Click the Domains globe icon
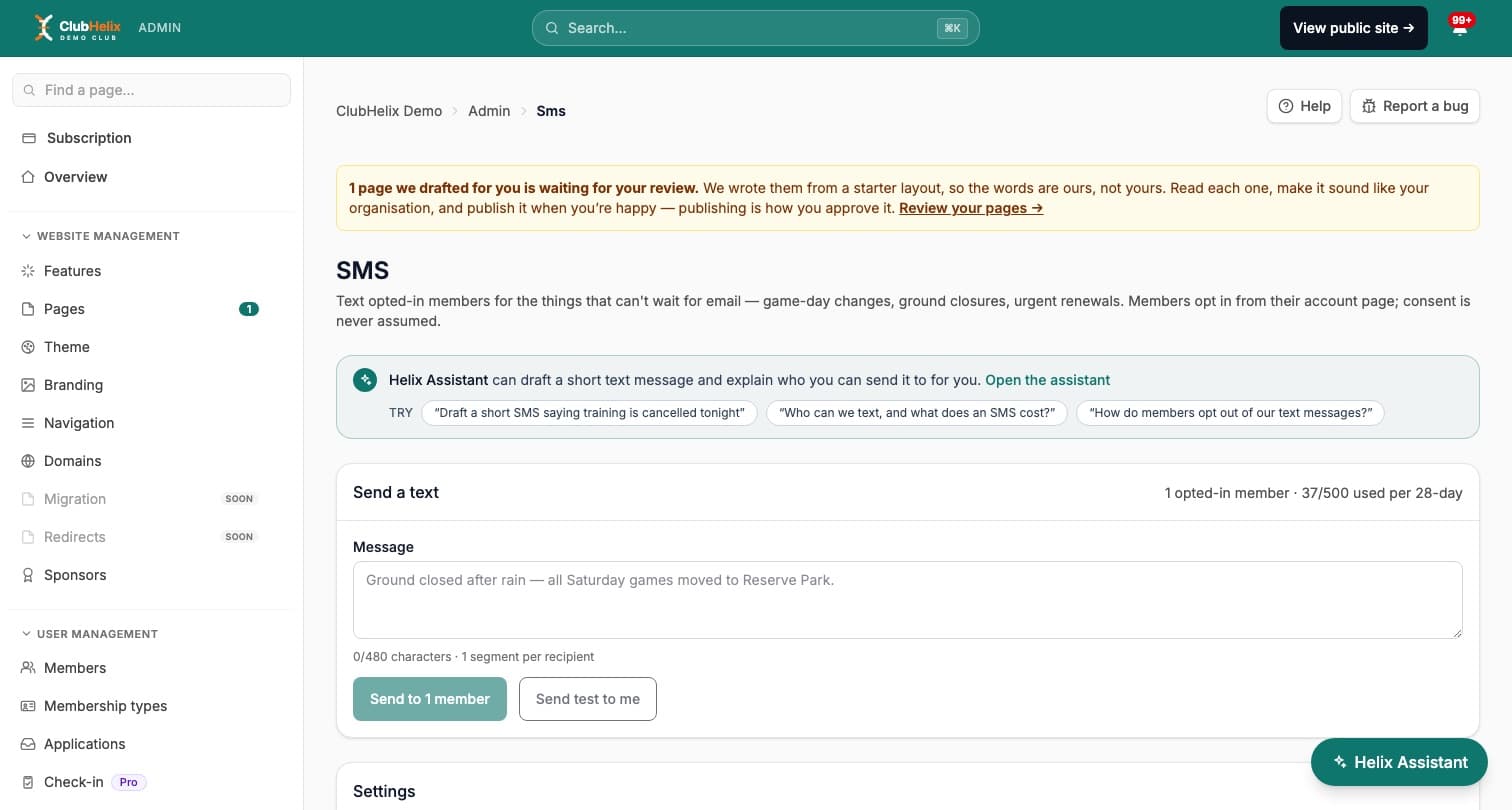 28,461
